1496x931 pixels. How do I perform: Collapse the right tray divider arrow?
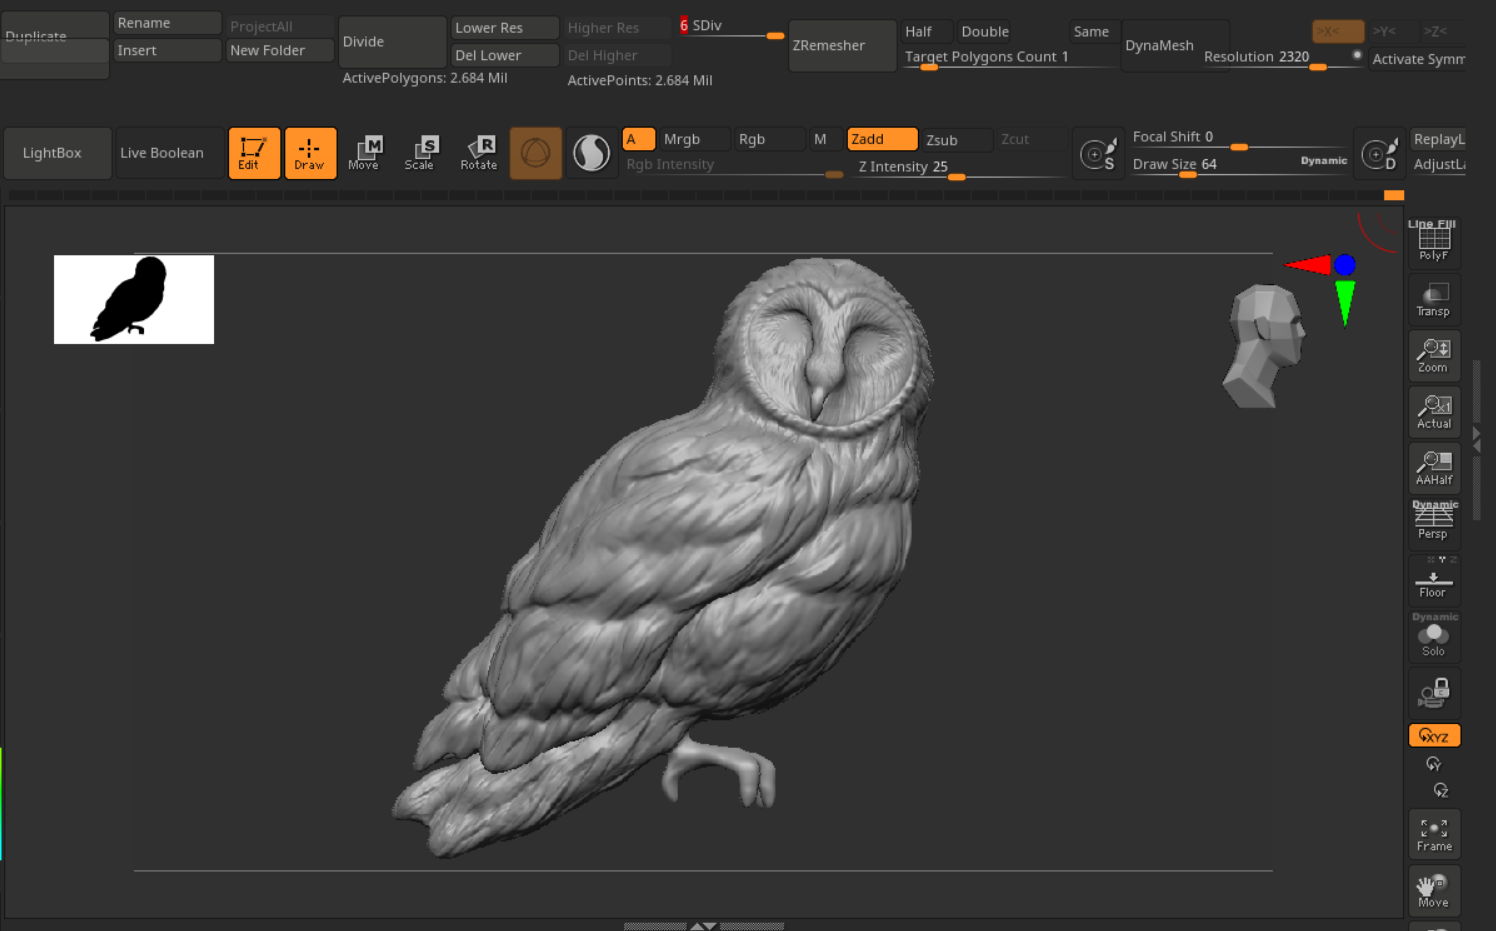(x=1476, y=439)
